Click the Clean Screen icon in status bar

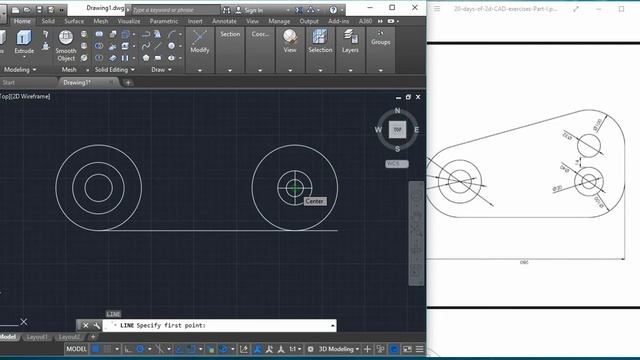(x=407, y=349)
